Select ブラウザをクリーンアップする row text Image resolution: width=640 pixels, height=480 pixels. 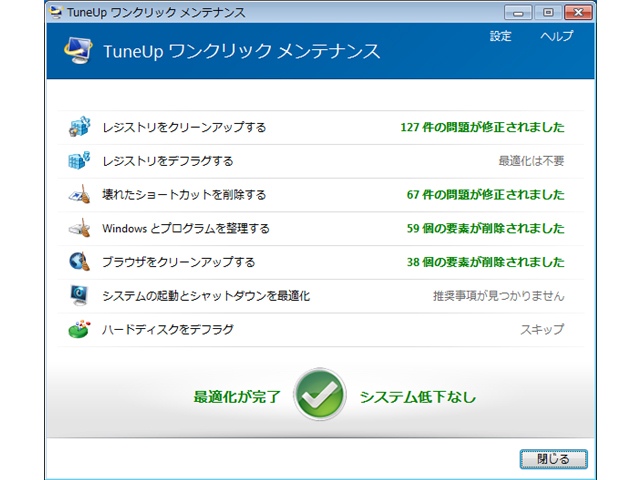(179, 262)
